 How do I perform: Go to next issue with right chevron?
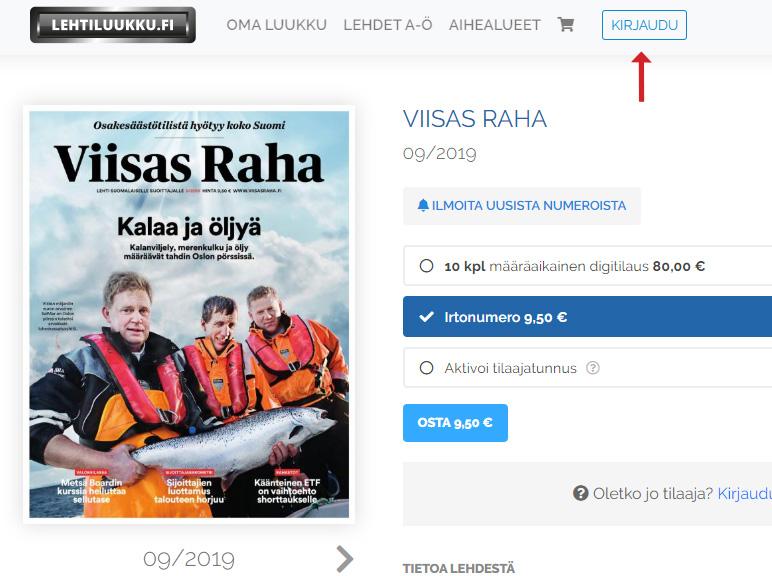click(345, 559)
